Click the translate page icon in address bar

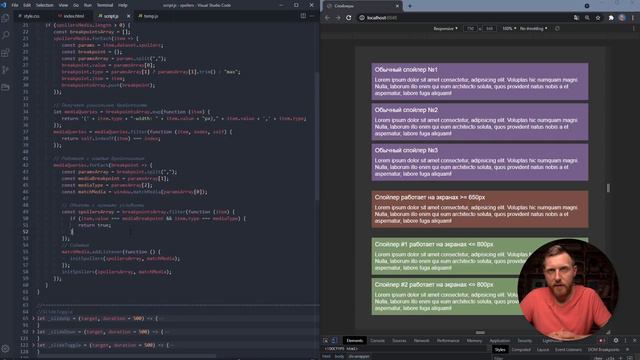[576, 18]
